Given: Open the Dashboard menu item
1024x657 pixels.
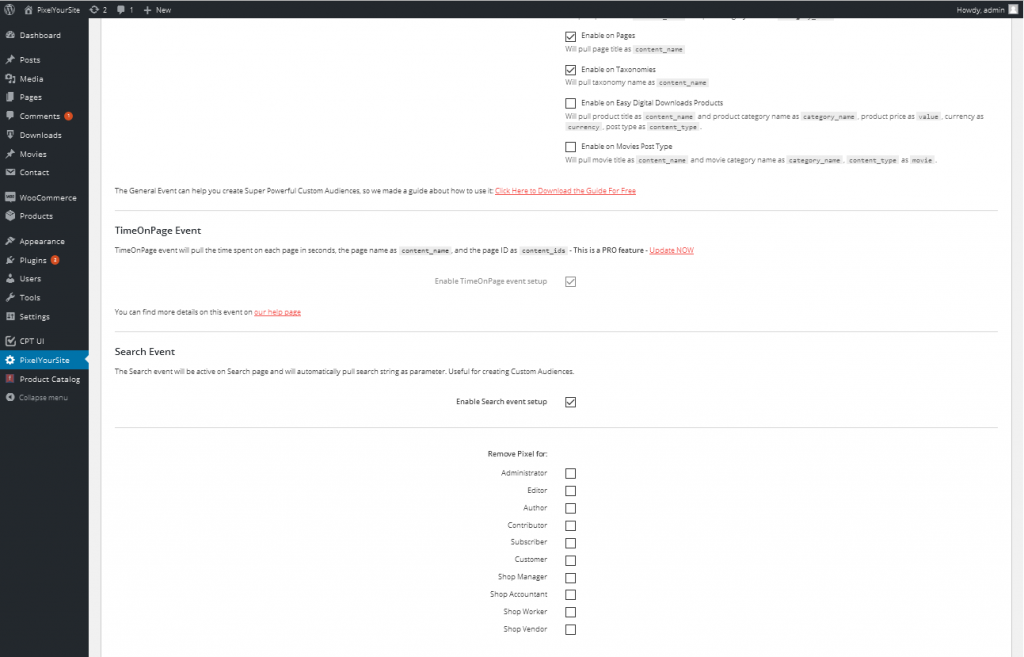Looking at the screenshot, I should coord(40,35).
